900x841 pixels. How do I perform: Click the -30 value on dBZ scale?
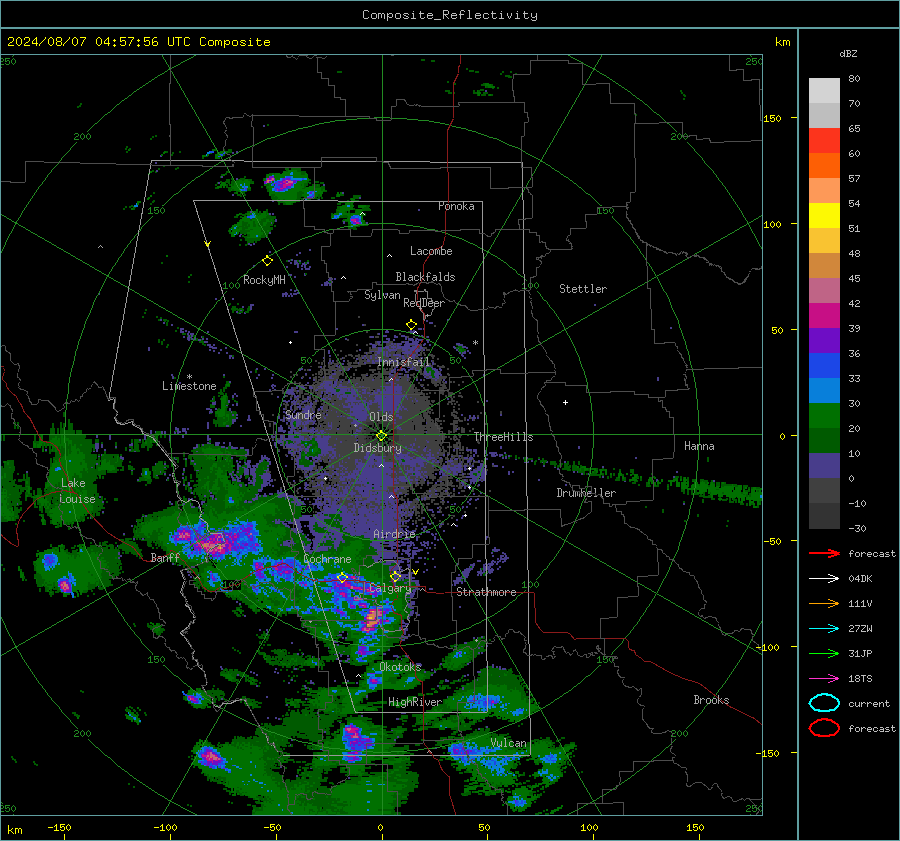(x=857, y=528)
